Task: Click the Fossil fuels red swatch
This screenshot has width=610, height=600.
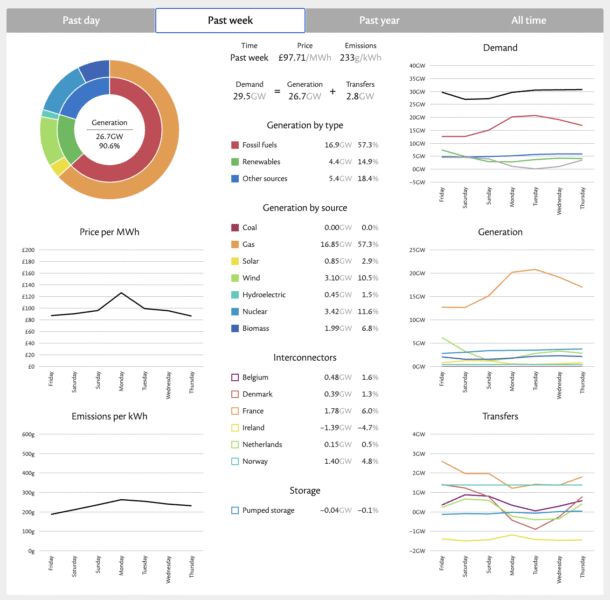Action: 235,144
